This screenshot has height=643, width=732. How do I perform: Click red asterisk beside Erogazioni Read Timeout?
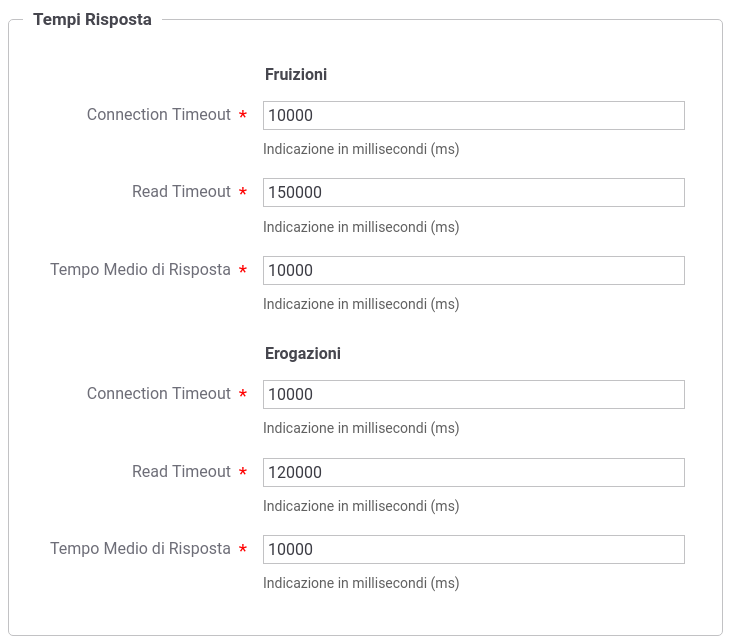pos(243,472)
